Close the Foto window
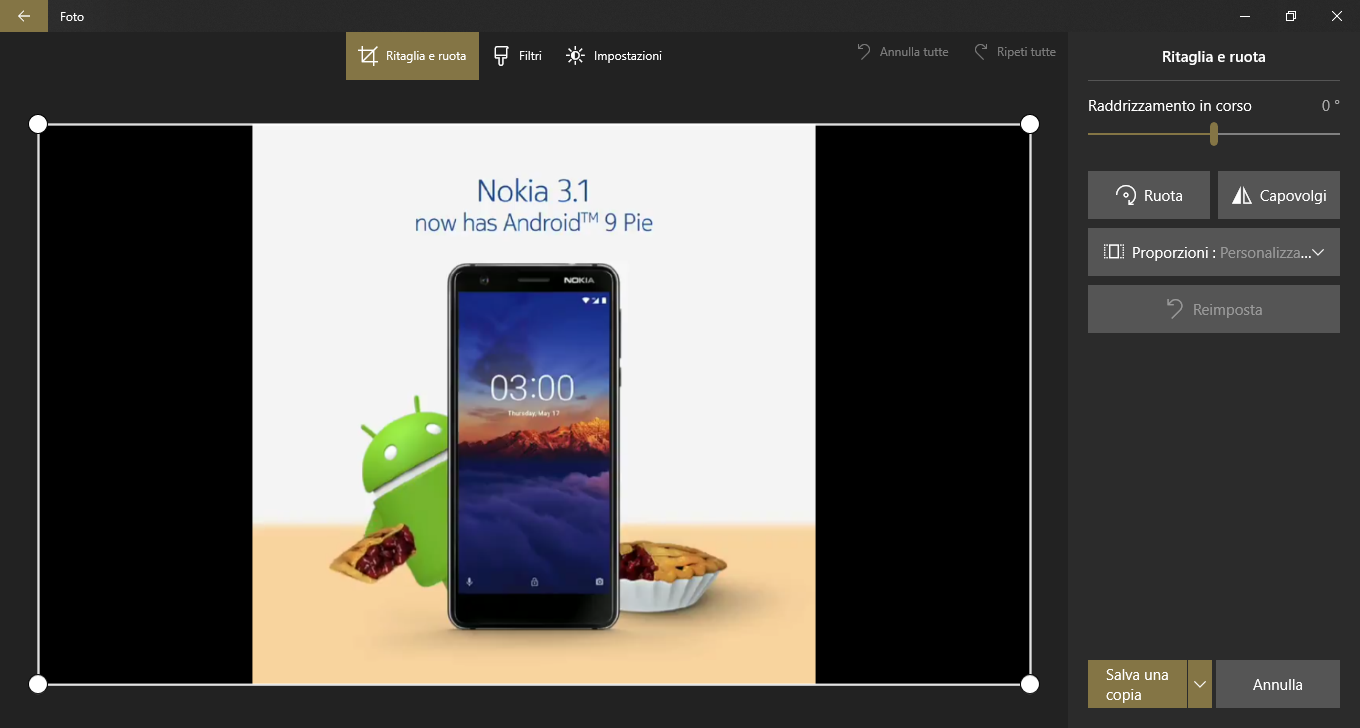 pos(1337,16)
